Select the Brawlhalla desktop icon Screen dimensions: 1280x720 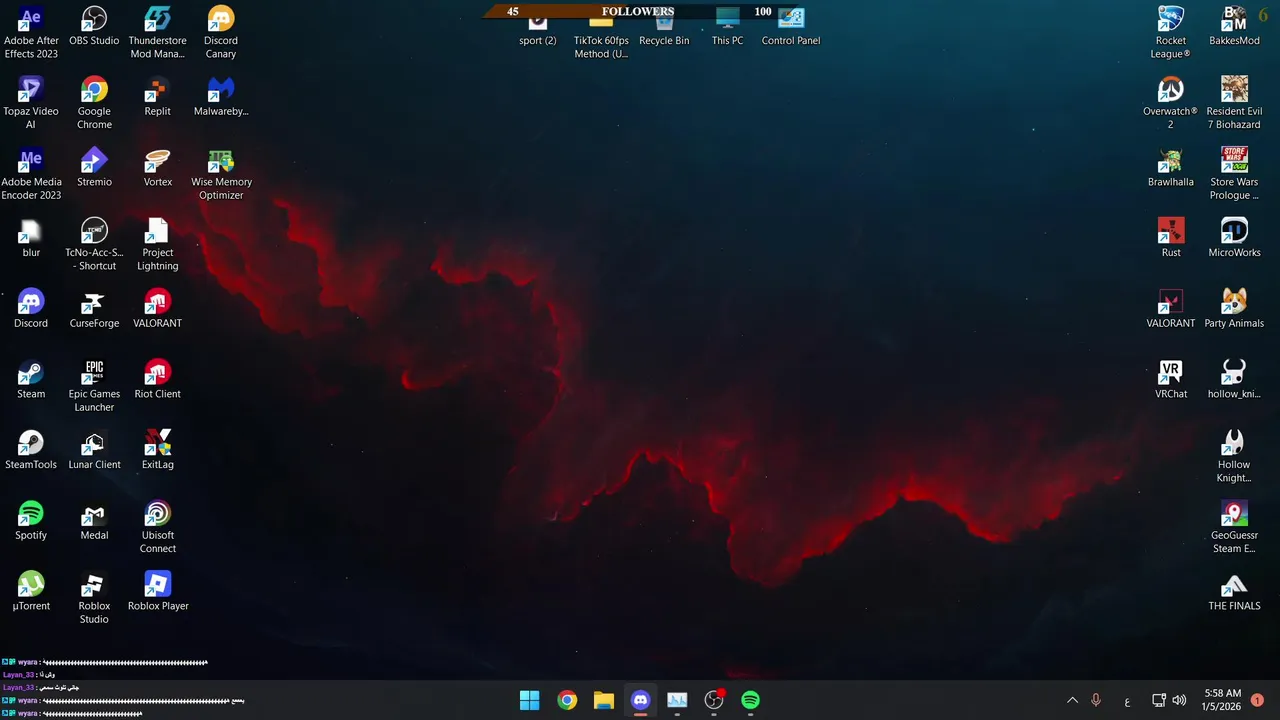point(1171,167)
